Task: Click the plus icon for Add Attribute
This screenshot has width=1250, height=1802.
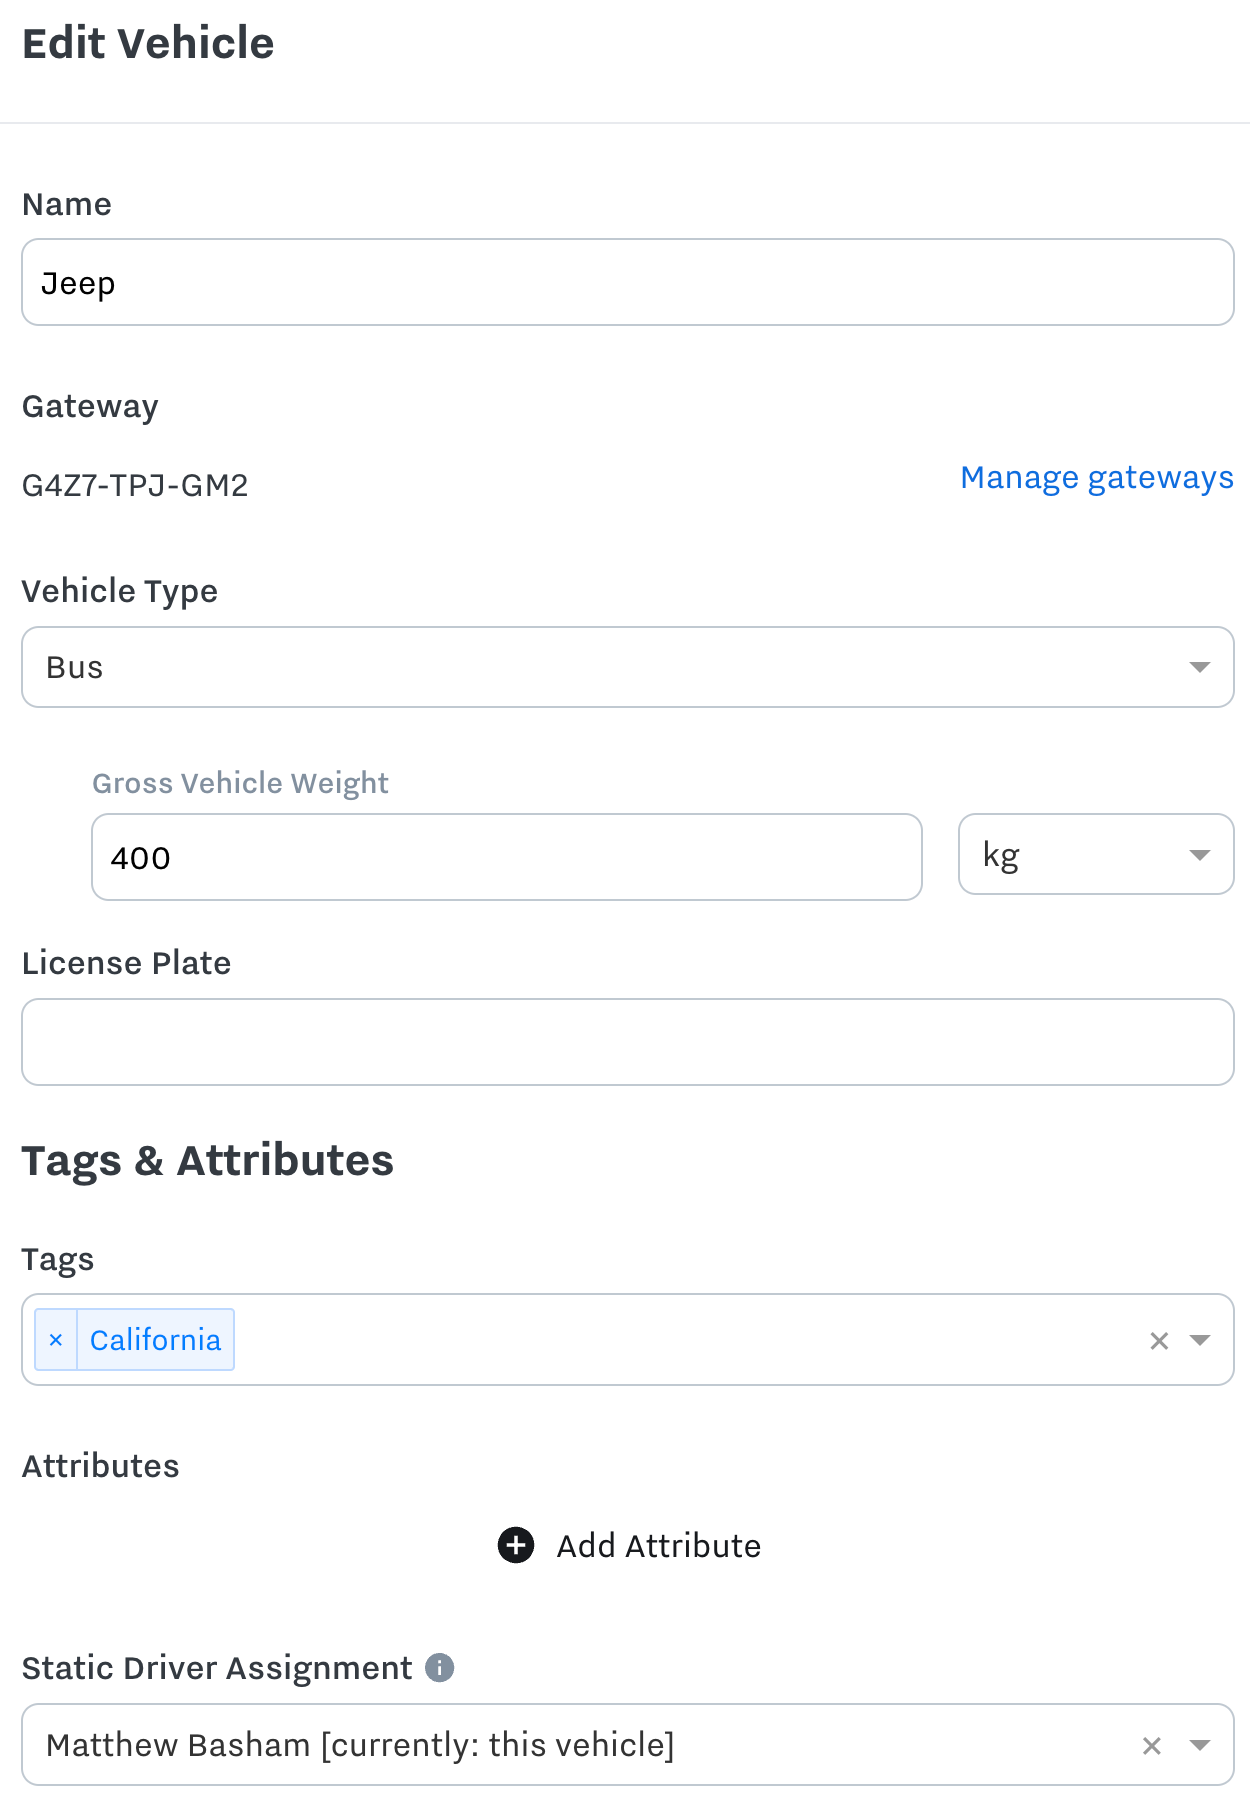Action: click(516, 1545)
